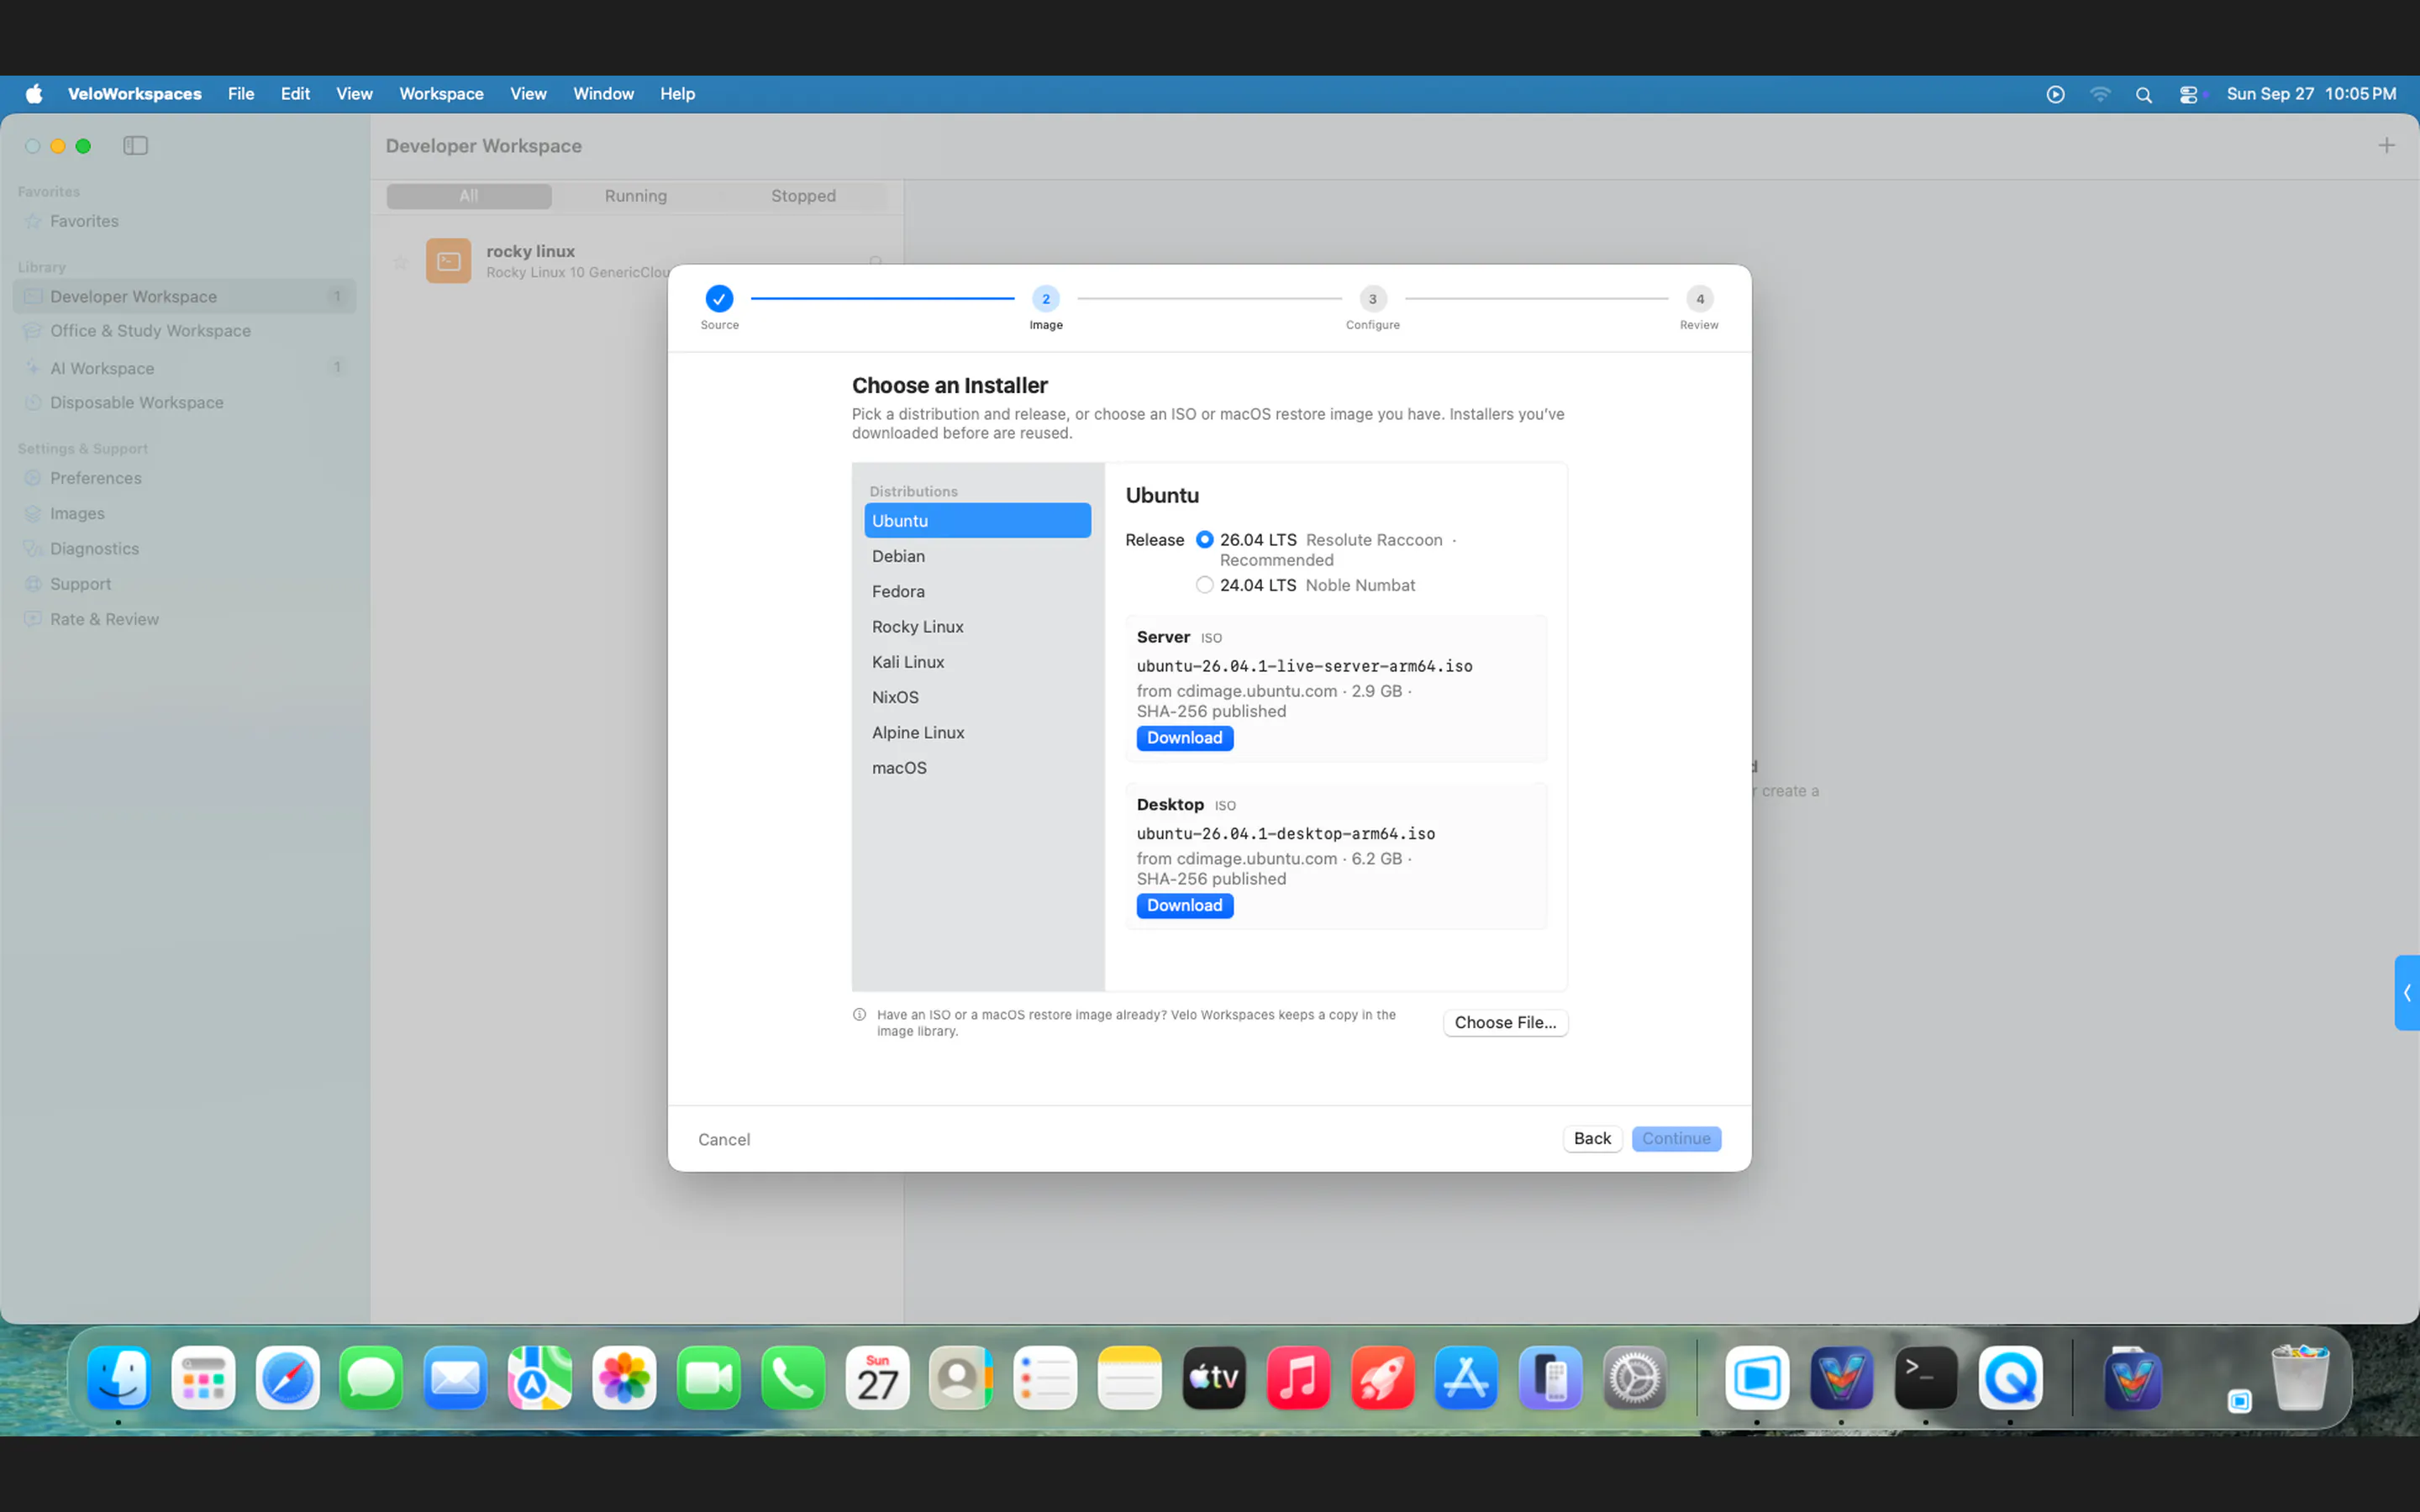Click the info icon beside ISO hint
This screenshot has height=1512, width=2420.
coord(859,1014)
